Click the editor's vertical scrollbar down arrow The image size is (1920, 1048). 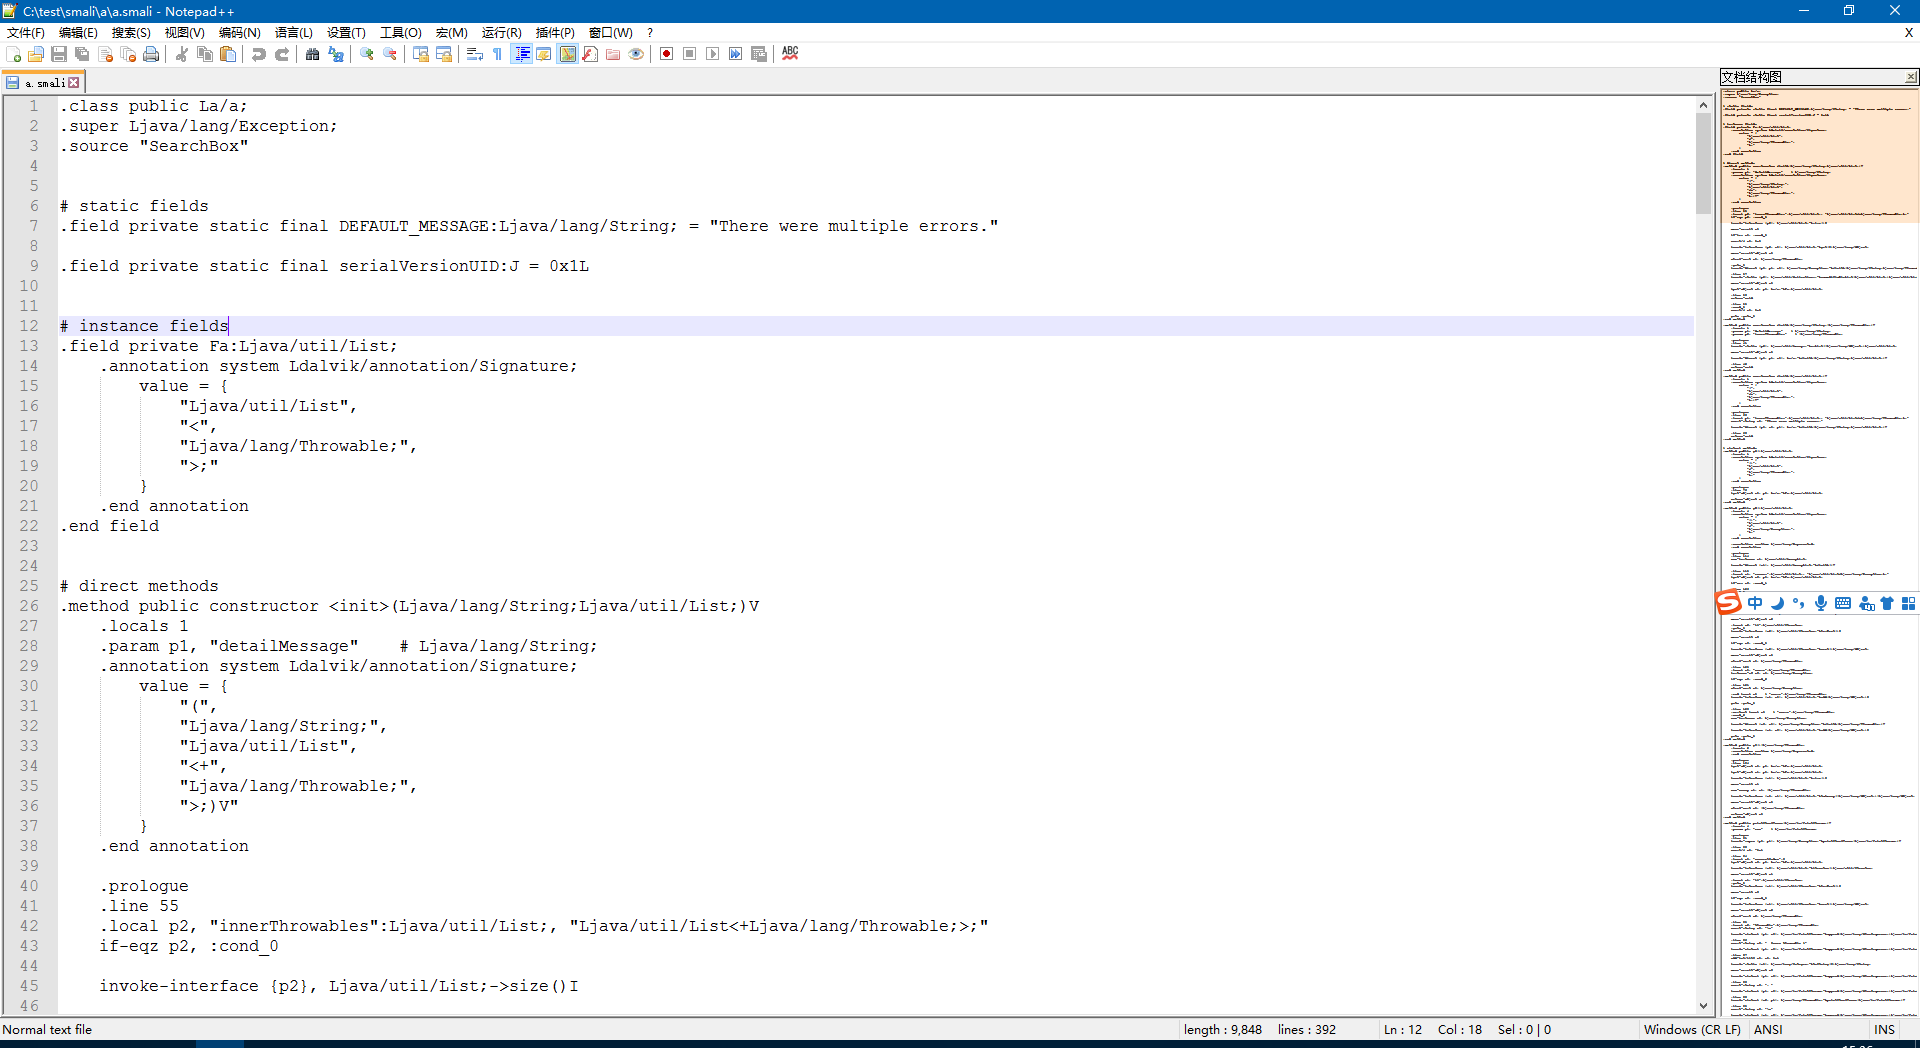(1703, 1007)
